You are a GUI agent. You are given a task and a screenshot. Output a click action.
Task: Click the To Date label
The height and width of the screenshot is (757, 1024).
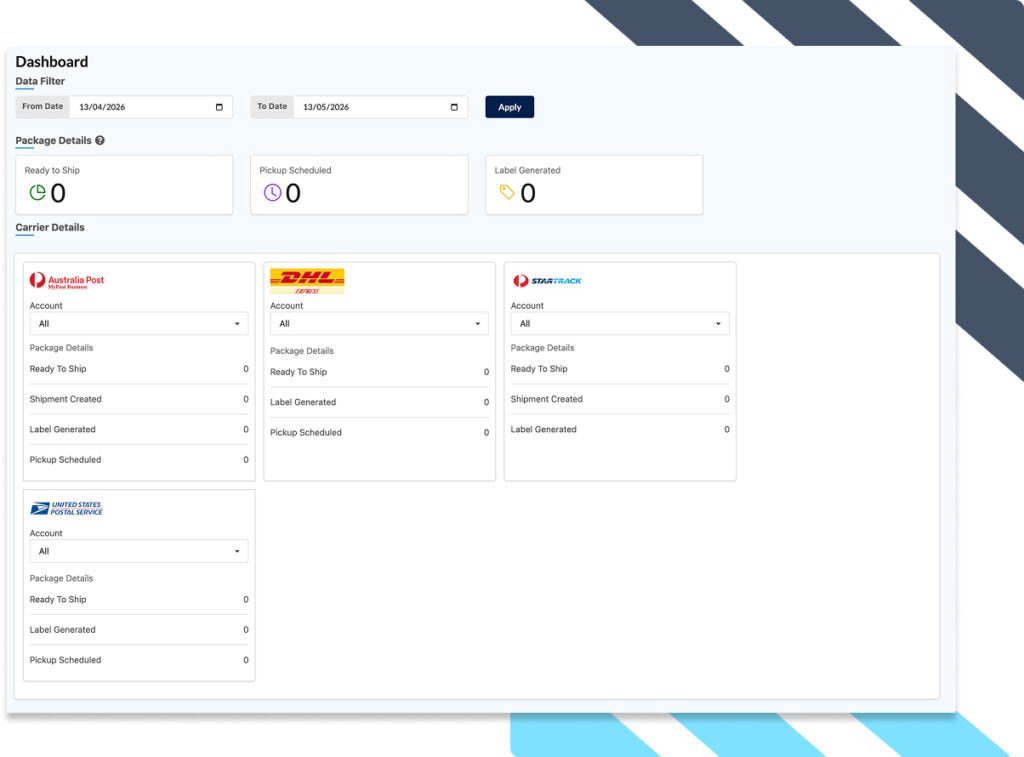pos(272,106)
